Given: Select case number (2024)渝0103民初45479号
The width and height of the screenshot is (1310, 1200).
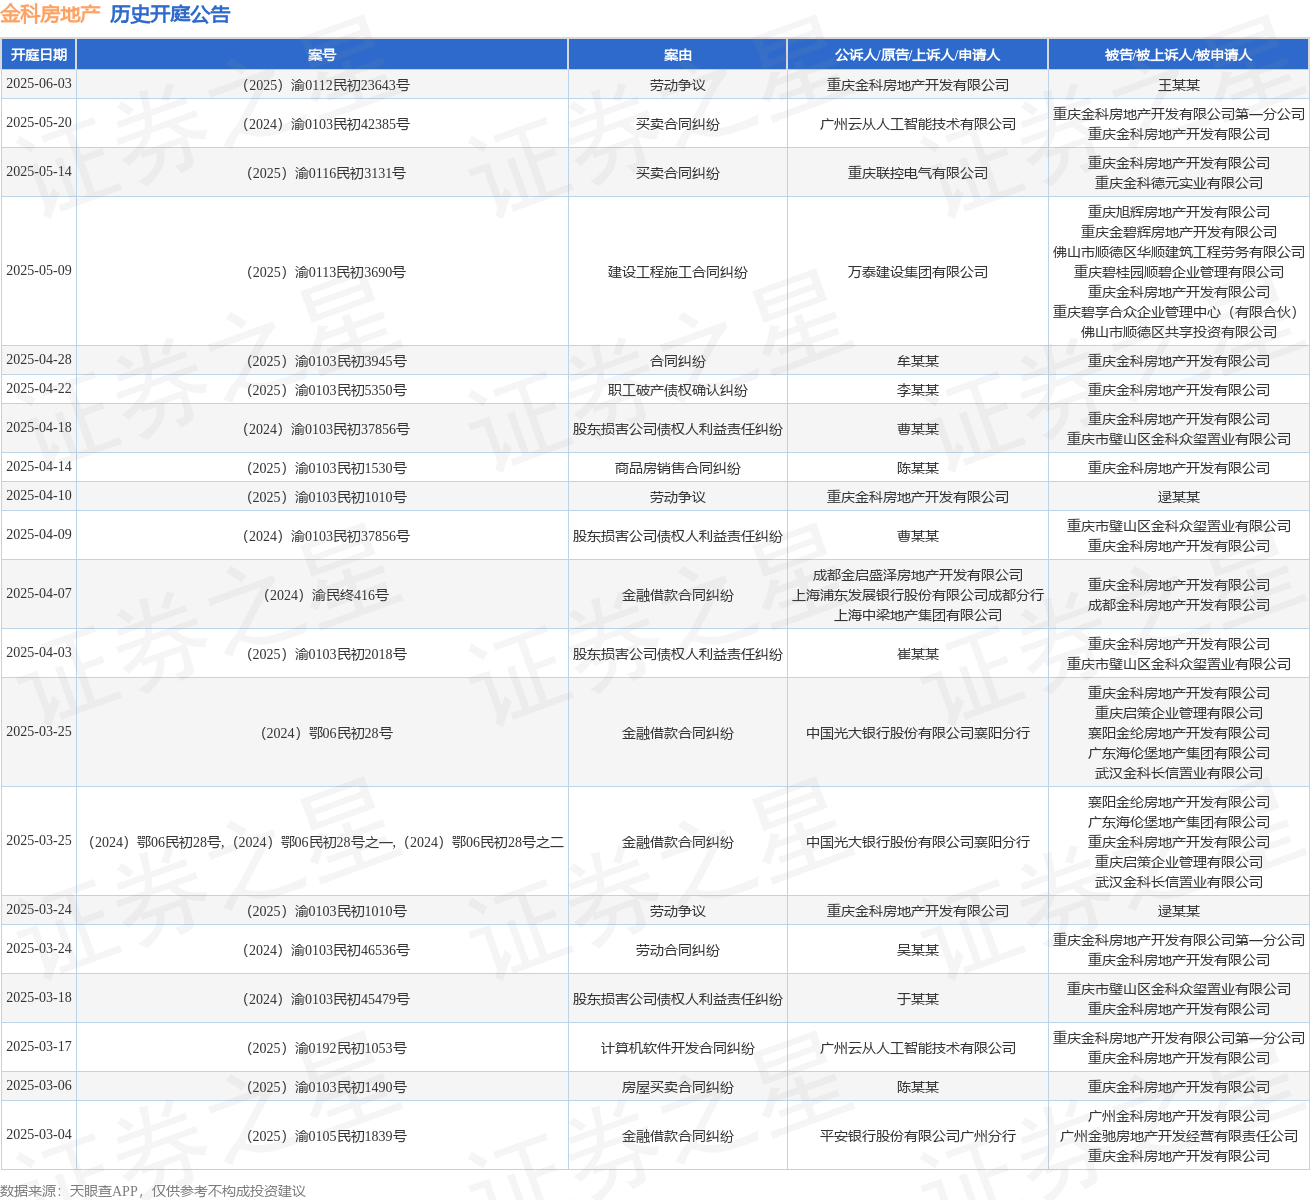Looking at the screenshot, I should 322,999.
